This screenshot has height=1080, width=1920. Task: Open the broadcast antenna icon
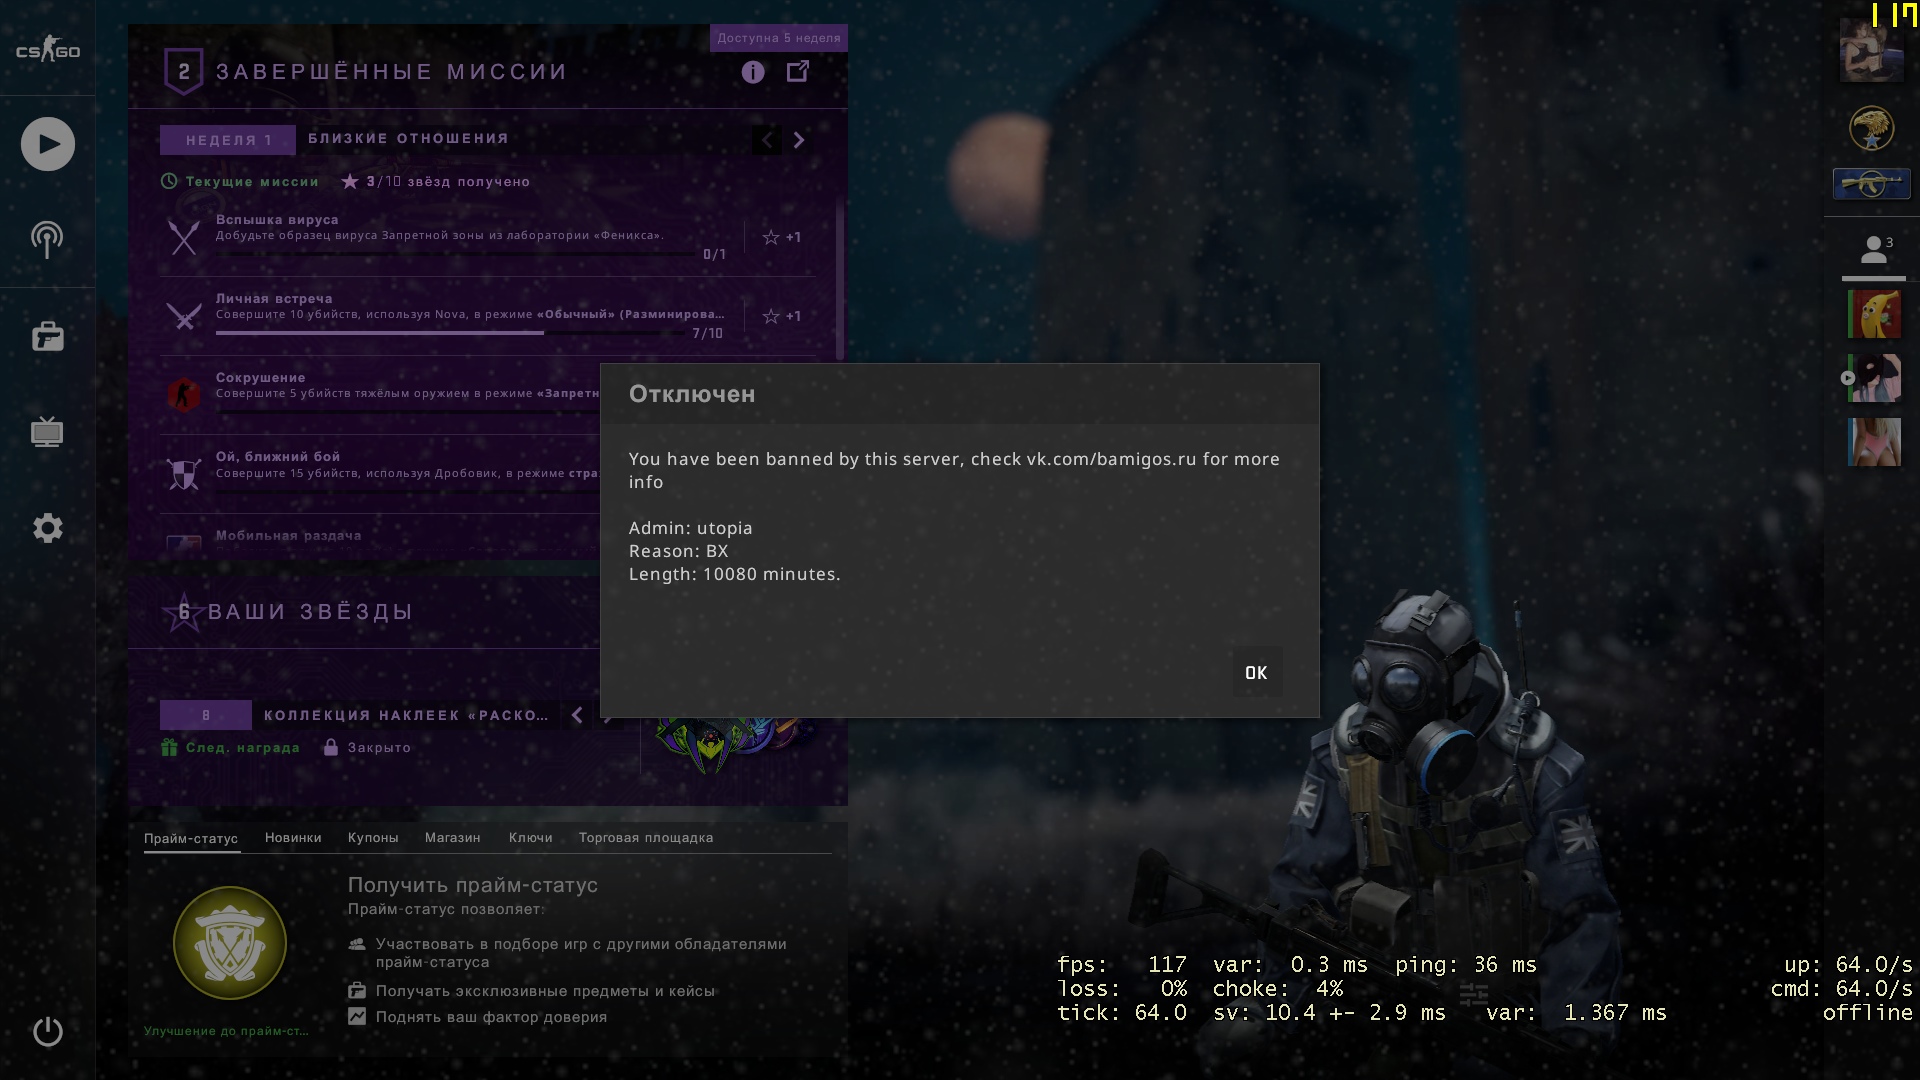click(47, 239)
